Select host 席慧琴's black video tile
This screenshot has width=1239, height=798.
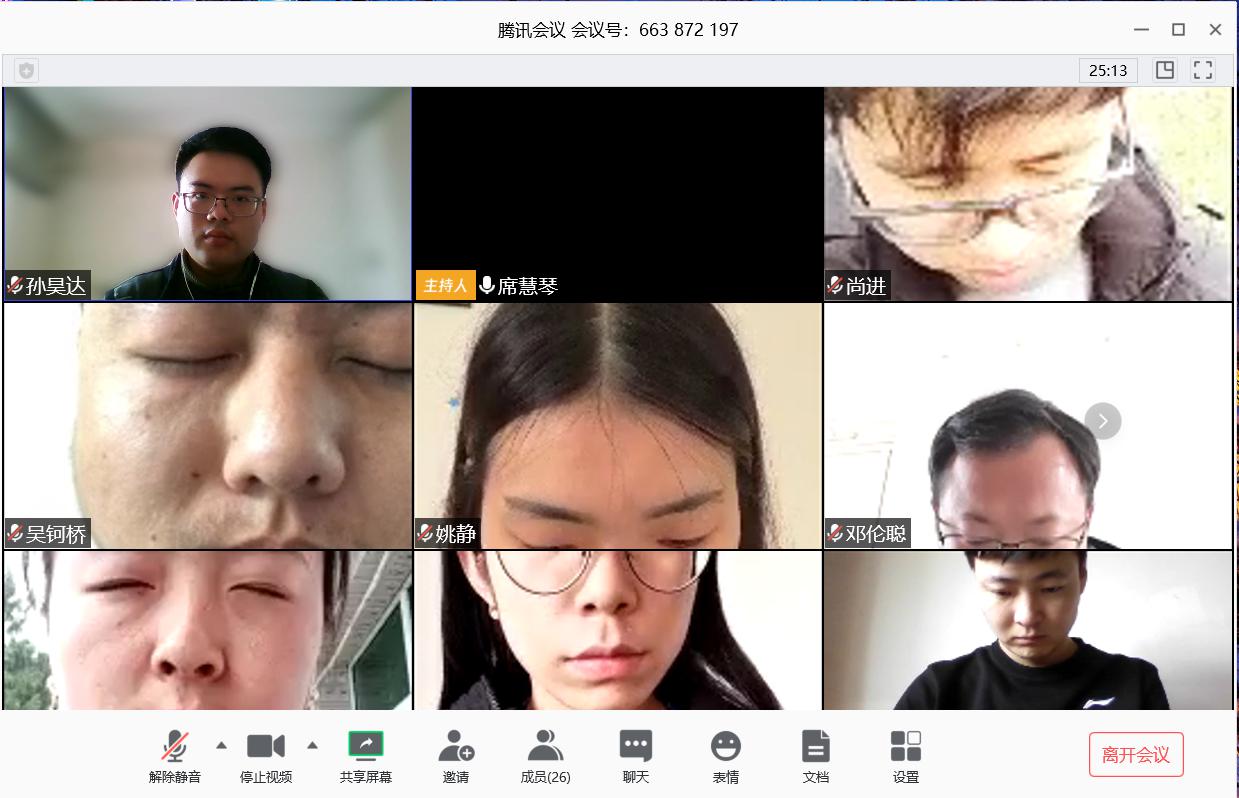618,193
